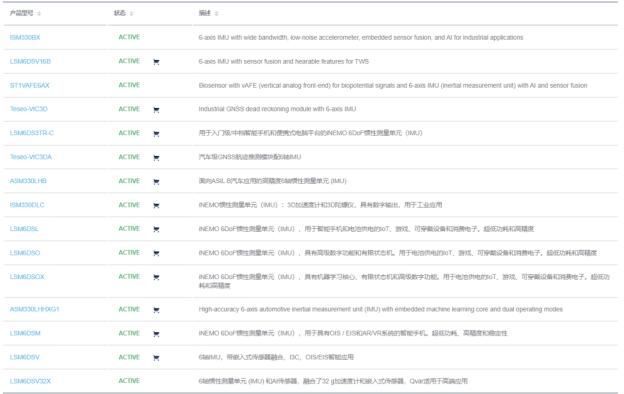Add LSM6DSV16B to cart via cart icon
Viewport: 624px width, 394px height.
tap(156, 62)
